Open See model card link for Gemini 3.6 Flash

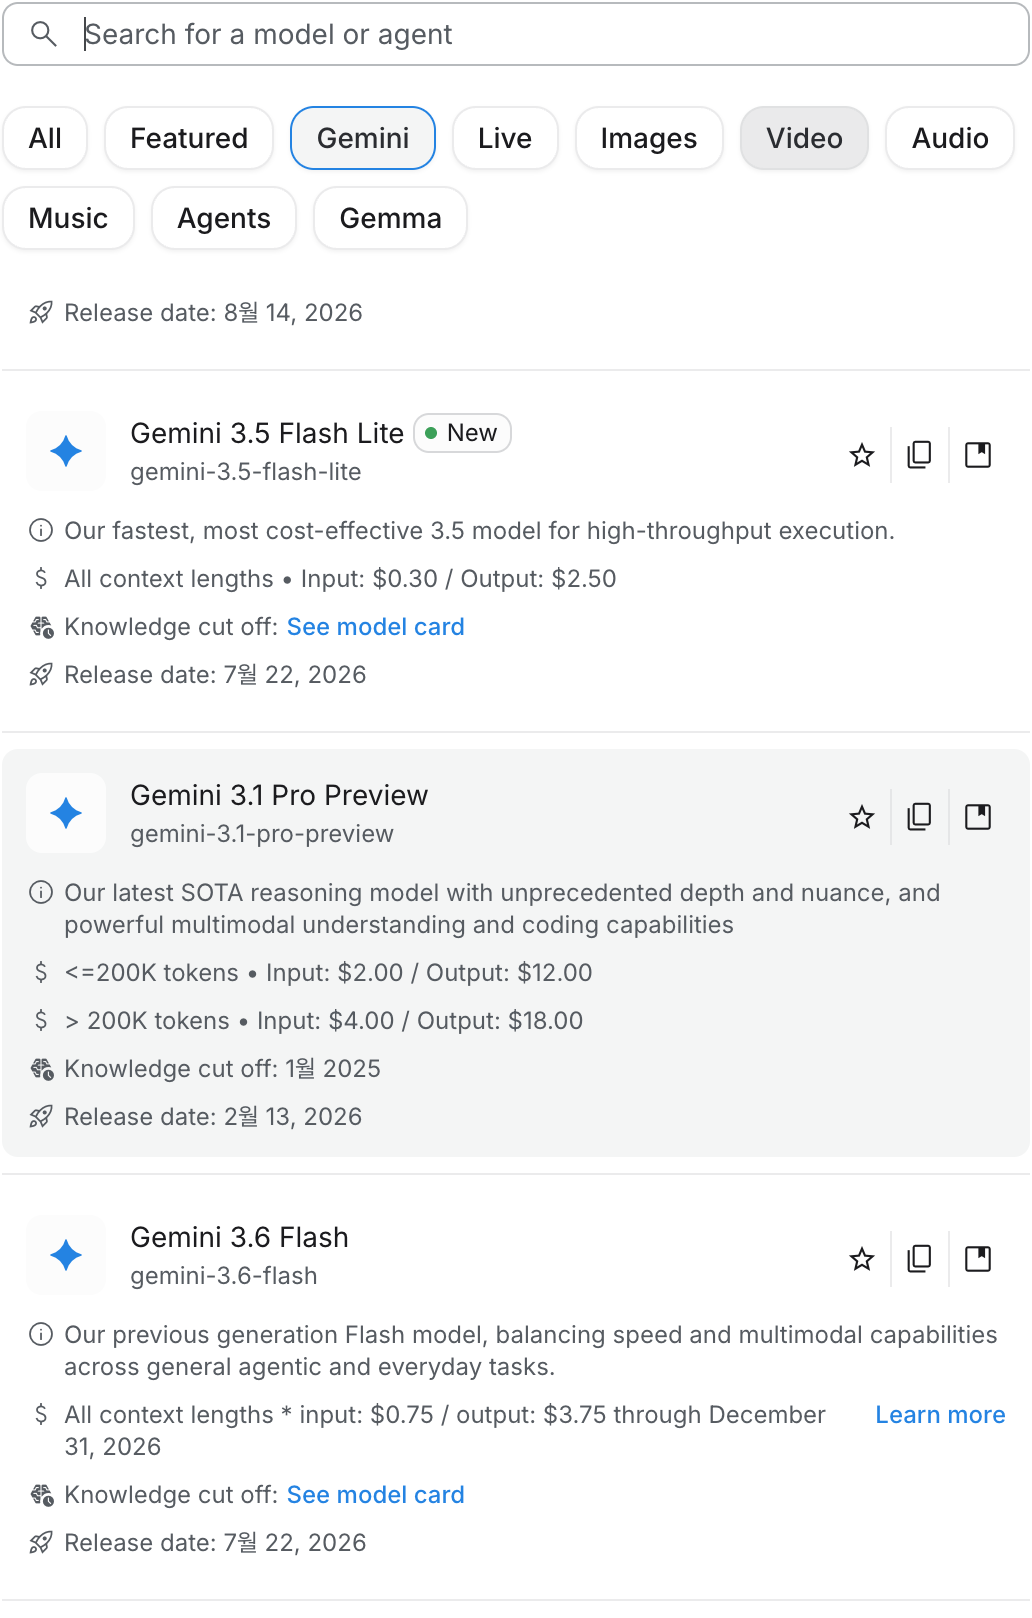376,1495
